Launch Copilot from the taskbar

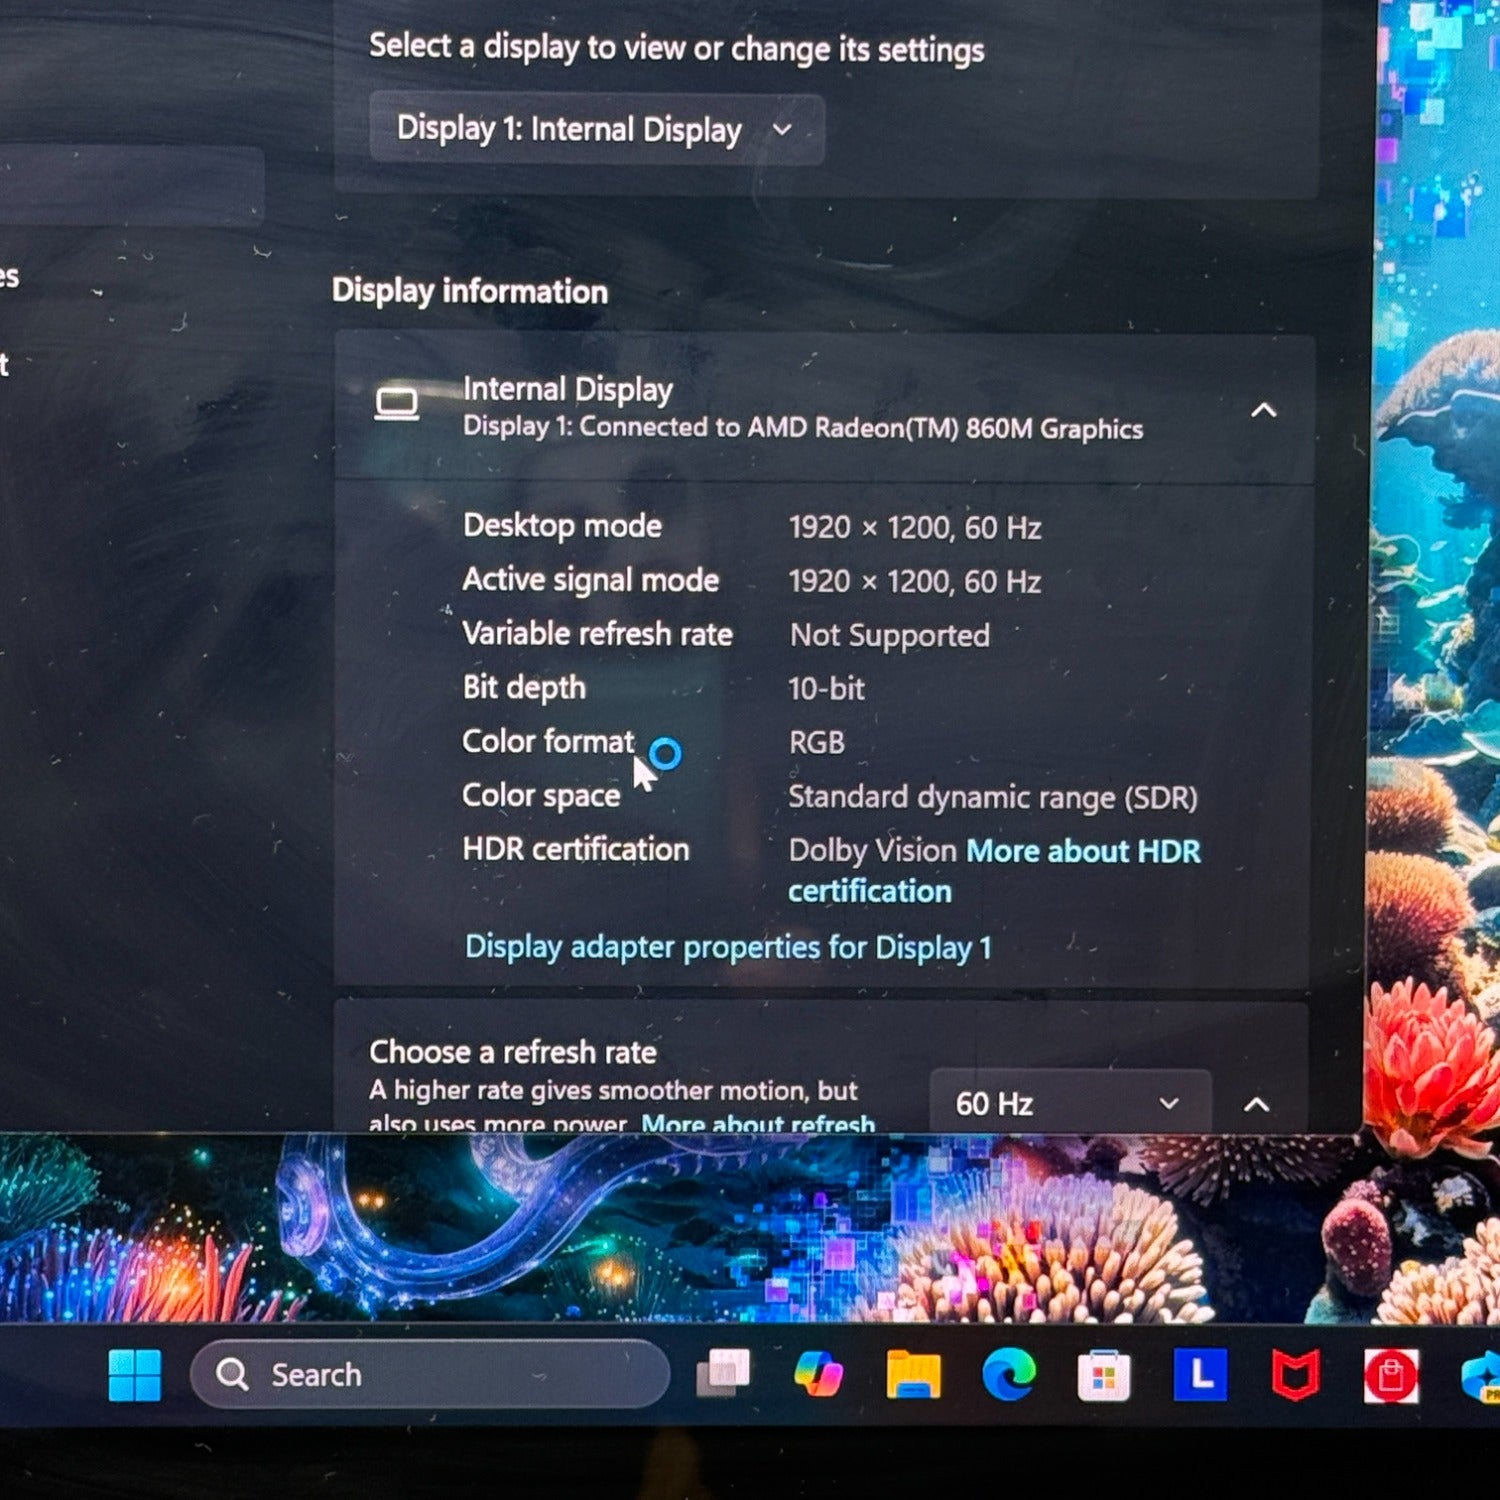point(818,1374)
